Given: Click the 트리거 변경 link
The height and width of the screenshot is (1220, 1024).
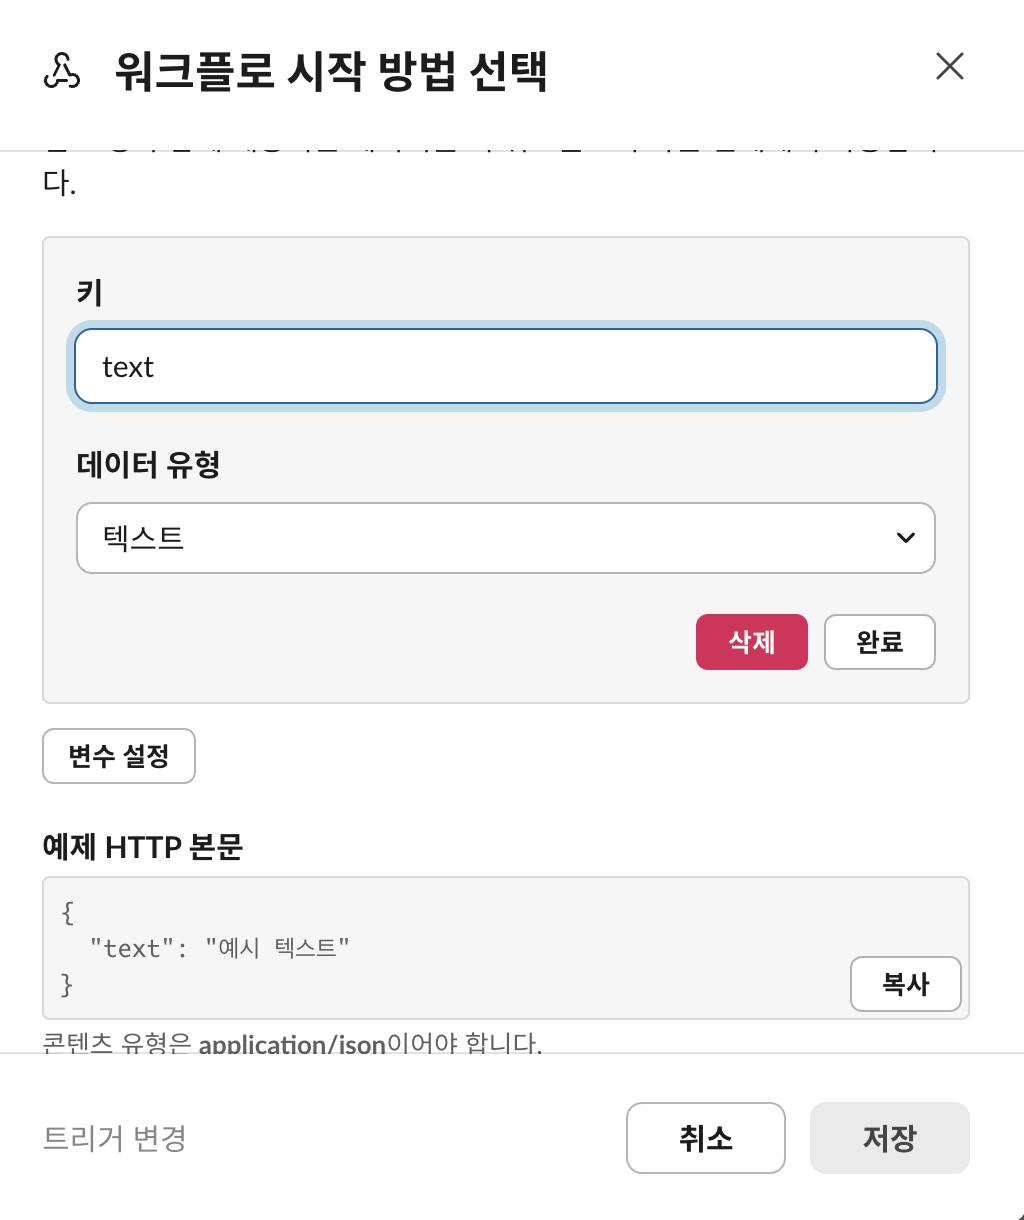Looking at the screenshot, I should point(115,1138).
